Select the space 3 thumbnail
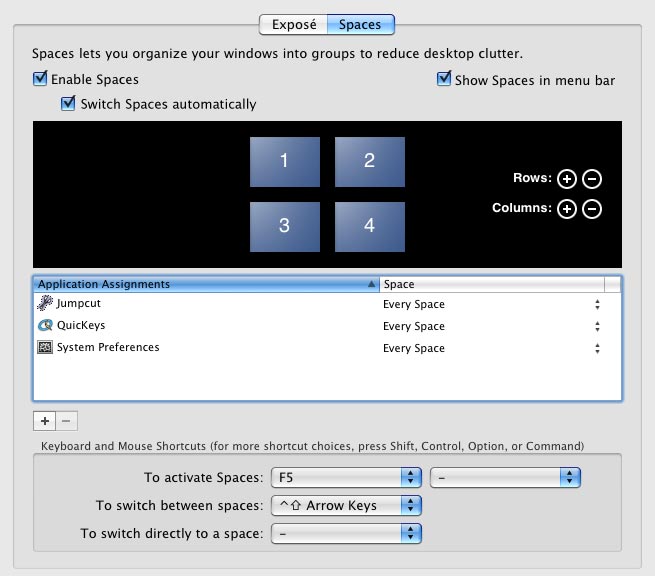The image size is (655, 576). click(x=285, y=227)
